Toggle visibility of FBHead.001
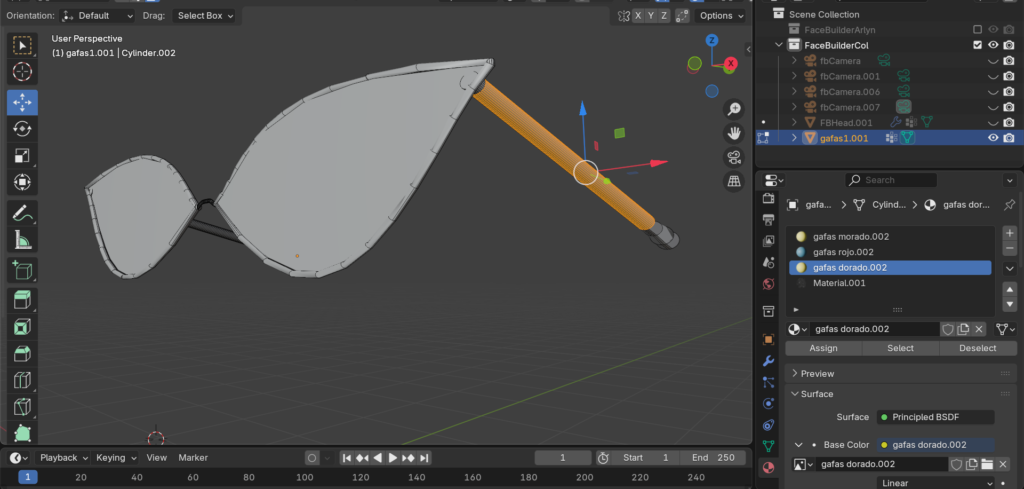This screenshot has height=489, width=1024. pos(993,122)
